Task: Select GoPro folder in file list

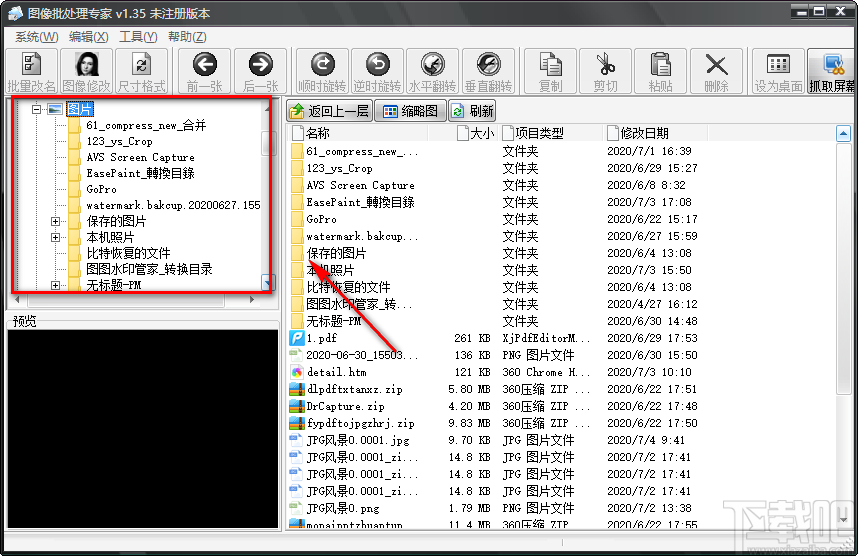Action: [x=321, y=219]
